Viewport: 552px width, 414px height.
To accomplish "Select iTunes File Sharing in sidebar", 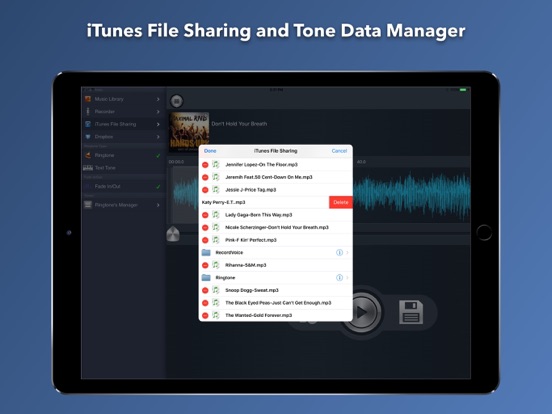I will (x=123, y=124).
